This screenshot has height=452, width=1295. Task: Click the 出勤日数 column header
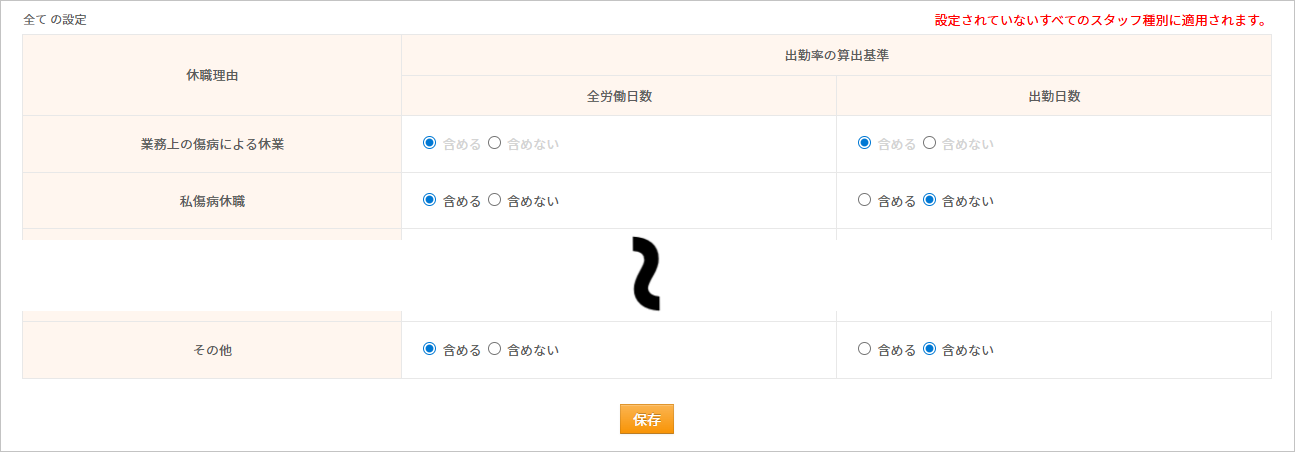tap(1054, 96)
